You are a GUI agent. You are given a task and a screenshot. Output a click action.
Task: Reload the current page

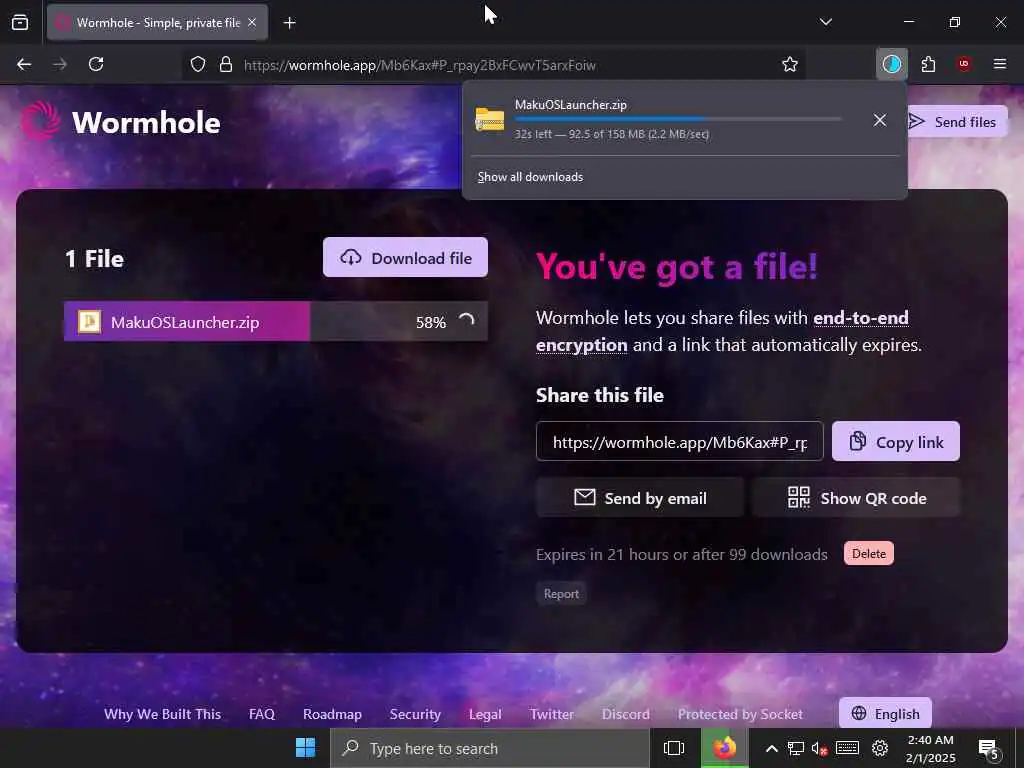click(96, 64)
